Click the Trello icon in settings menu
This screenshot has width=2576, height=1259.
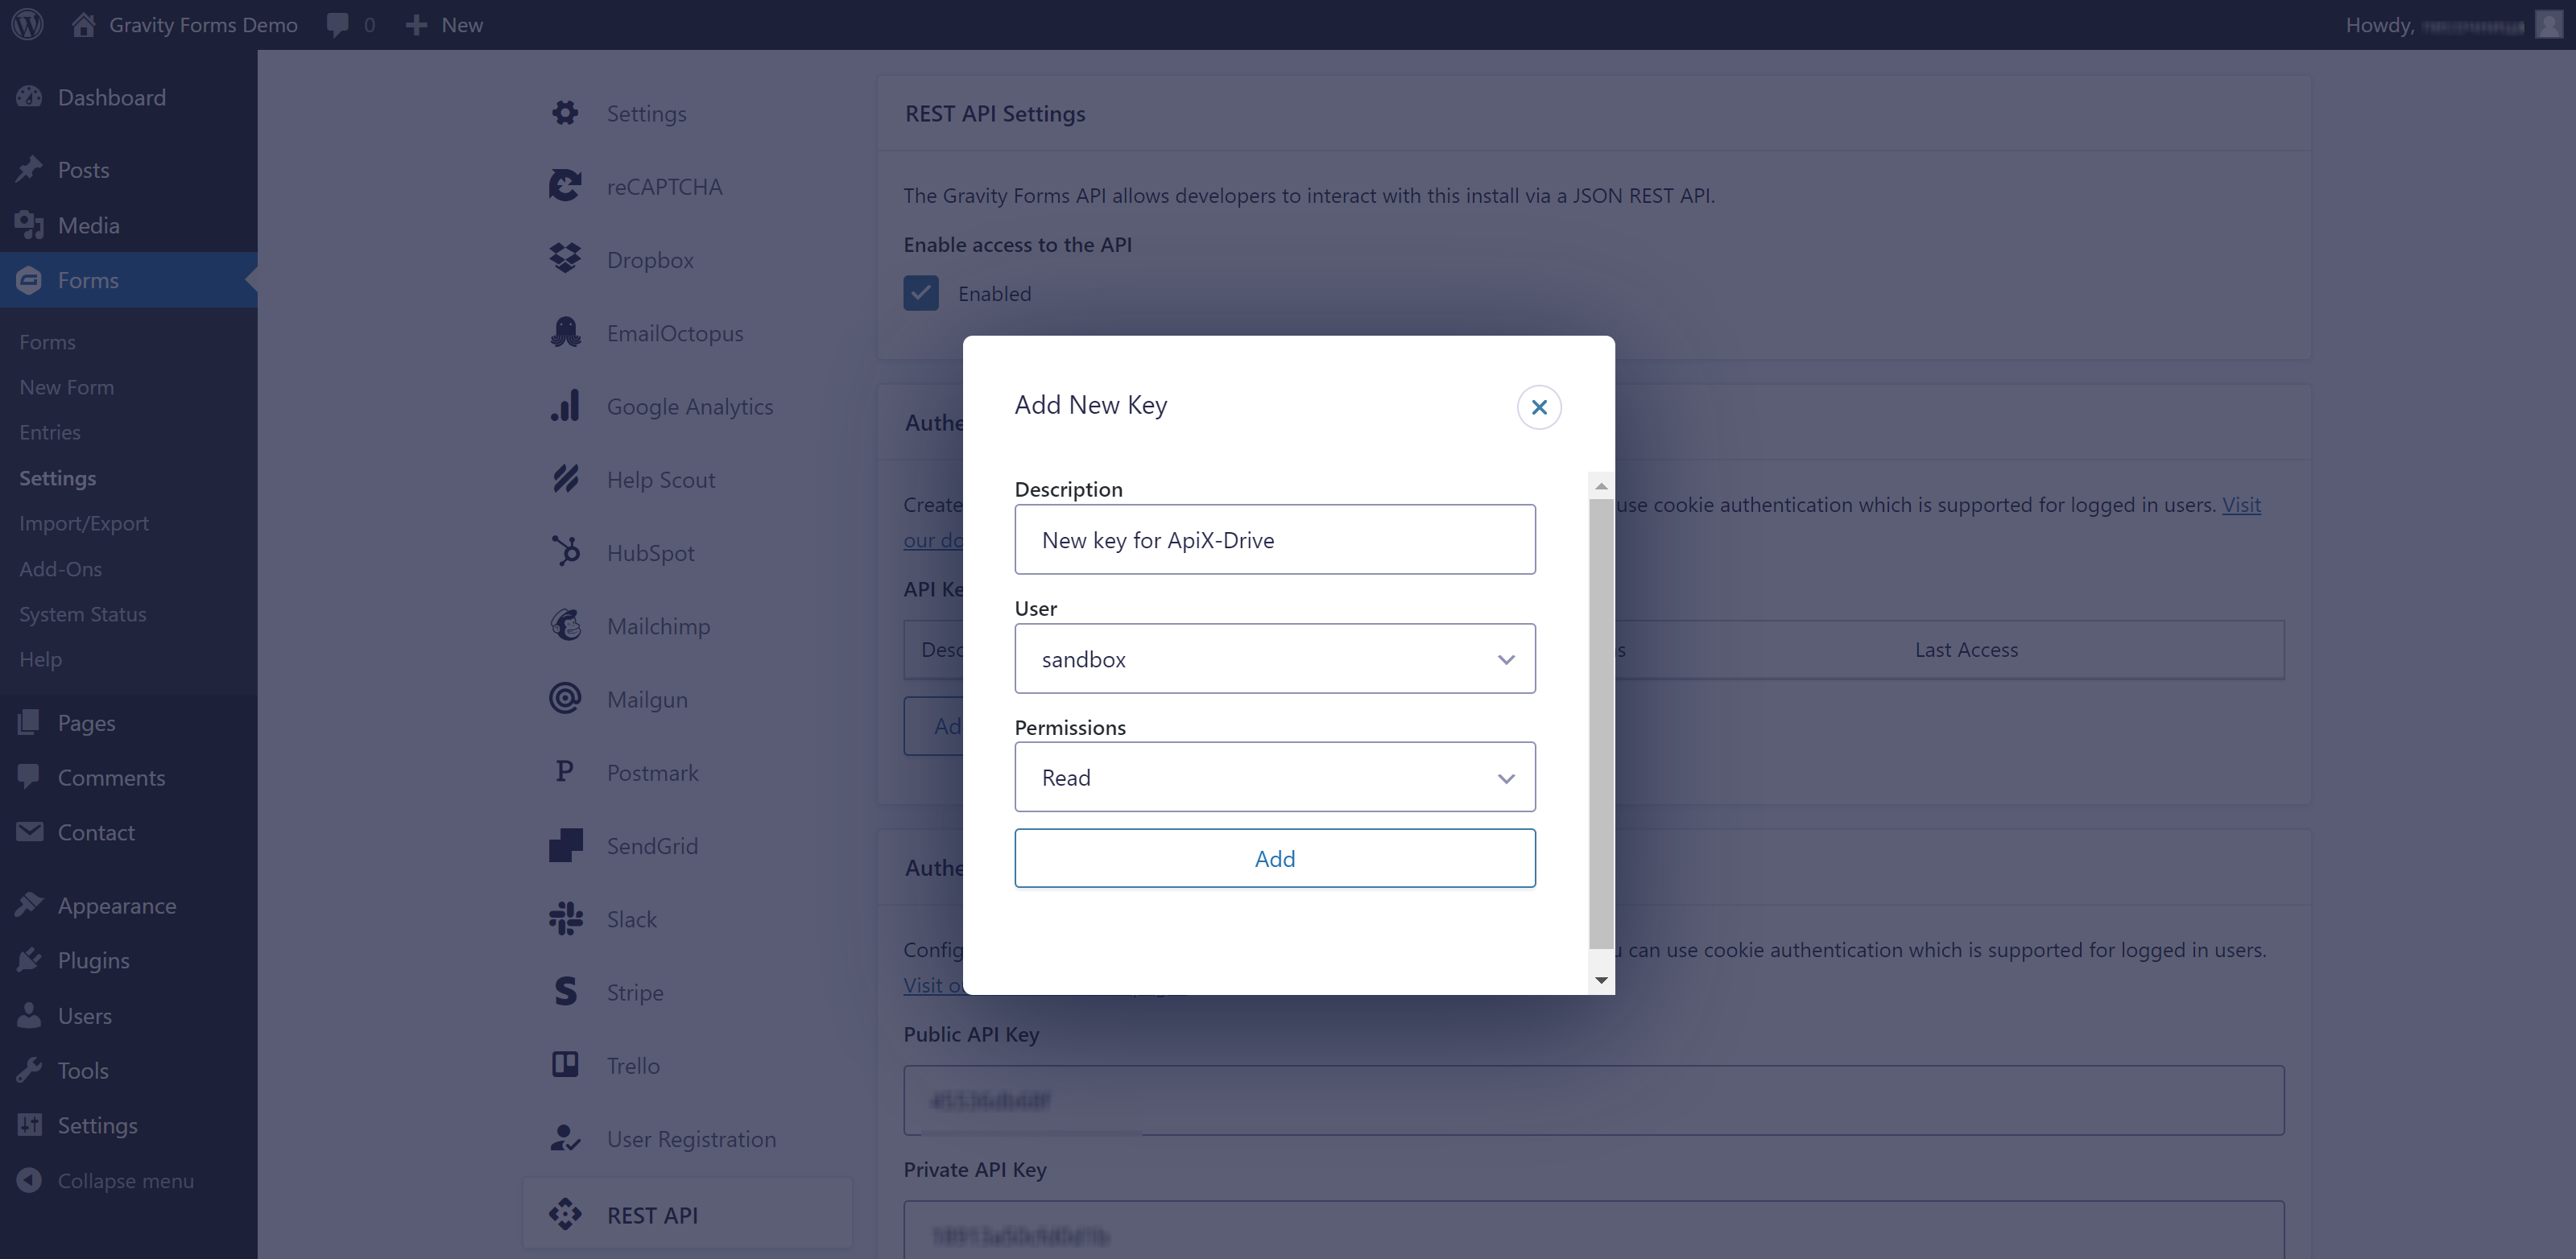coord(569,1063)
